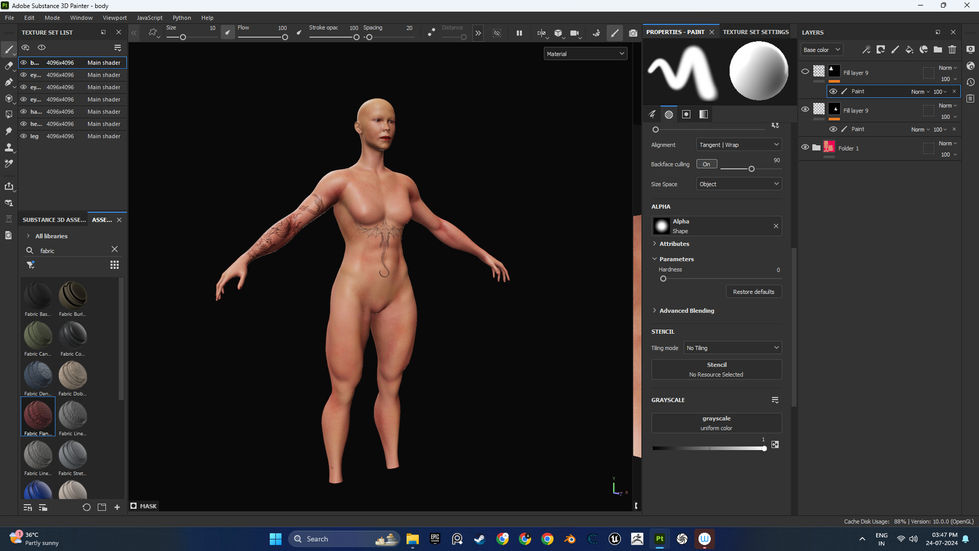Expand the Advanced Blending section
This screenshot has width=979, height=551.
click(686, 311)
